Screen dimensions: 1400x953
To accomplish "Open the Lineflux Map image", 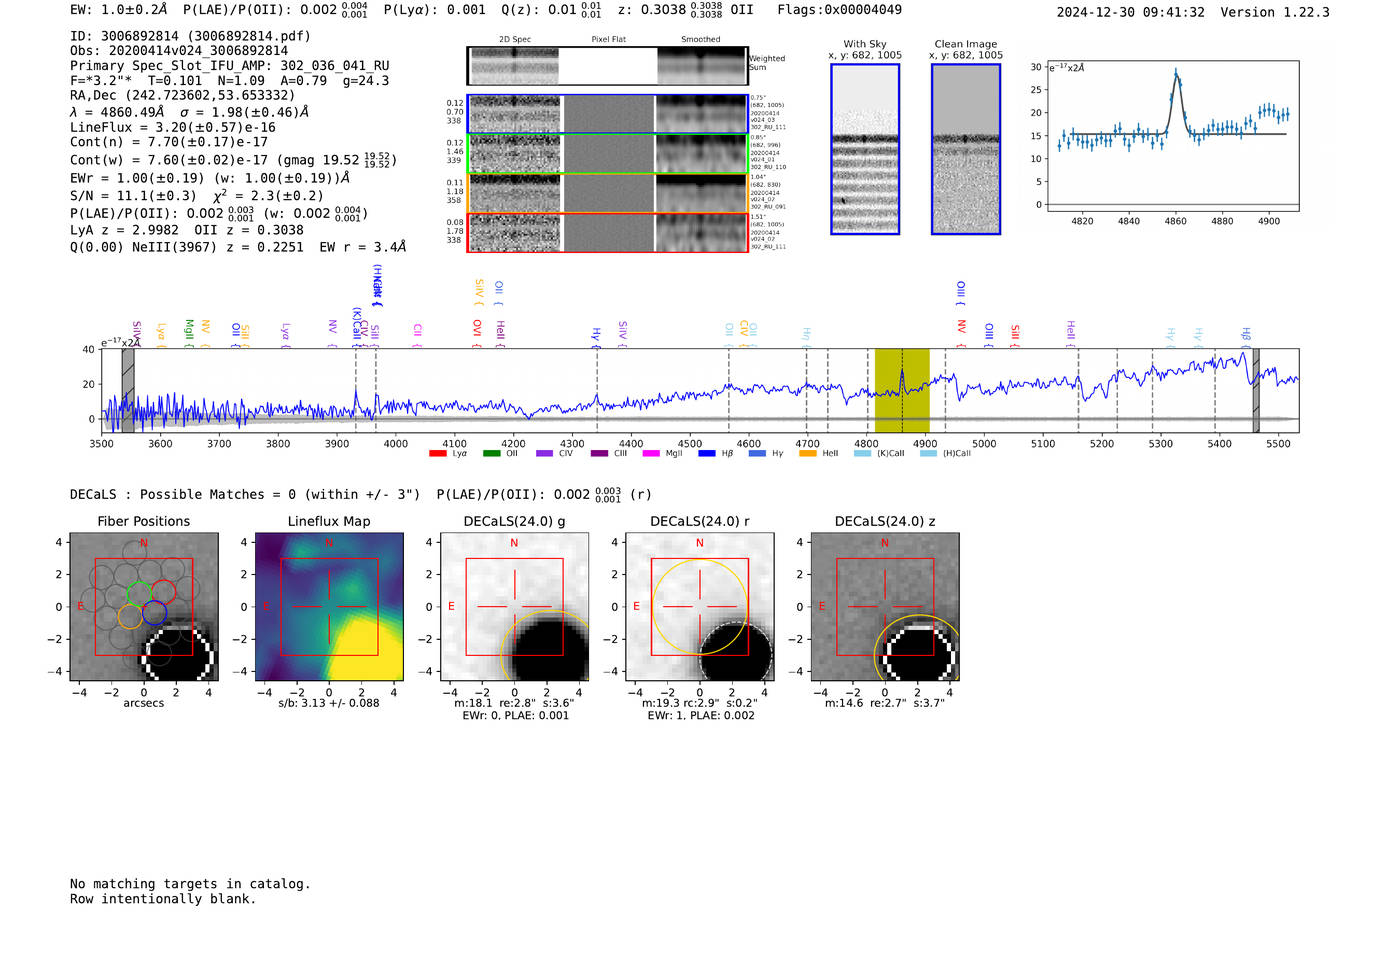I will (329, 607).
